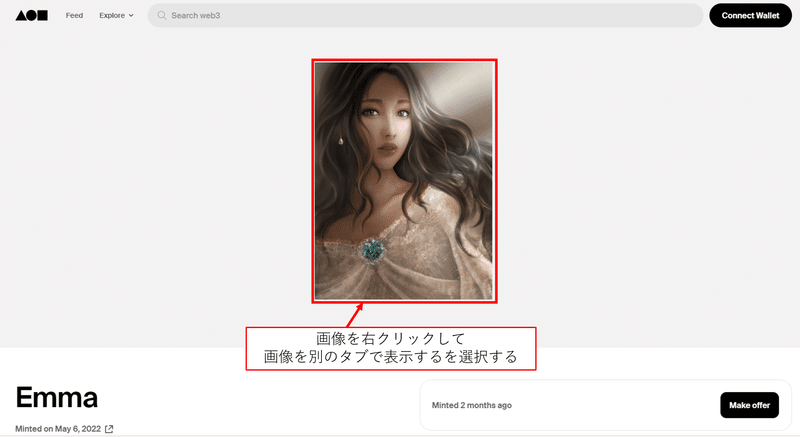Click the search magnifier icon
The height and width of the screenshot is (437, 800).
[162, 15]
